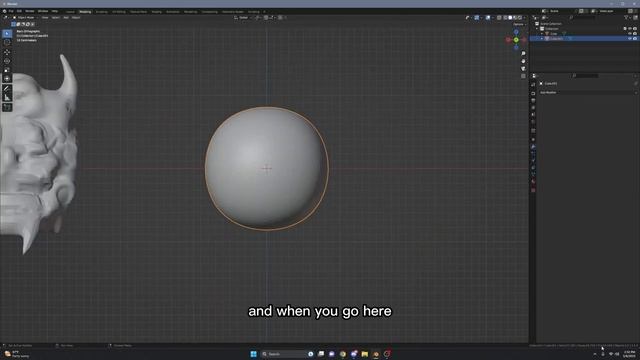Viewport: 640px width, 360px height.
Task: Click the viewport zoom magnifier gizmo
Action: pyautogui.click(x=523, y=53)
